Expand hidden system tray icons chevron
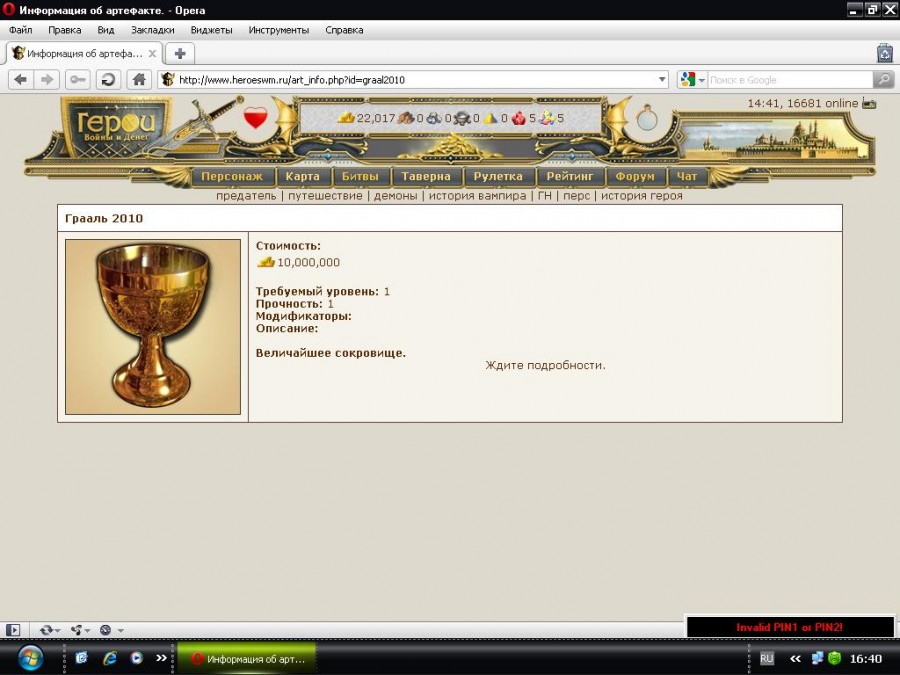This screenshot has width=900, height=675. (796, 659)
